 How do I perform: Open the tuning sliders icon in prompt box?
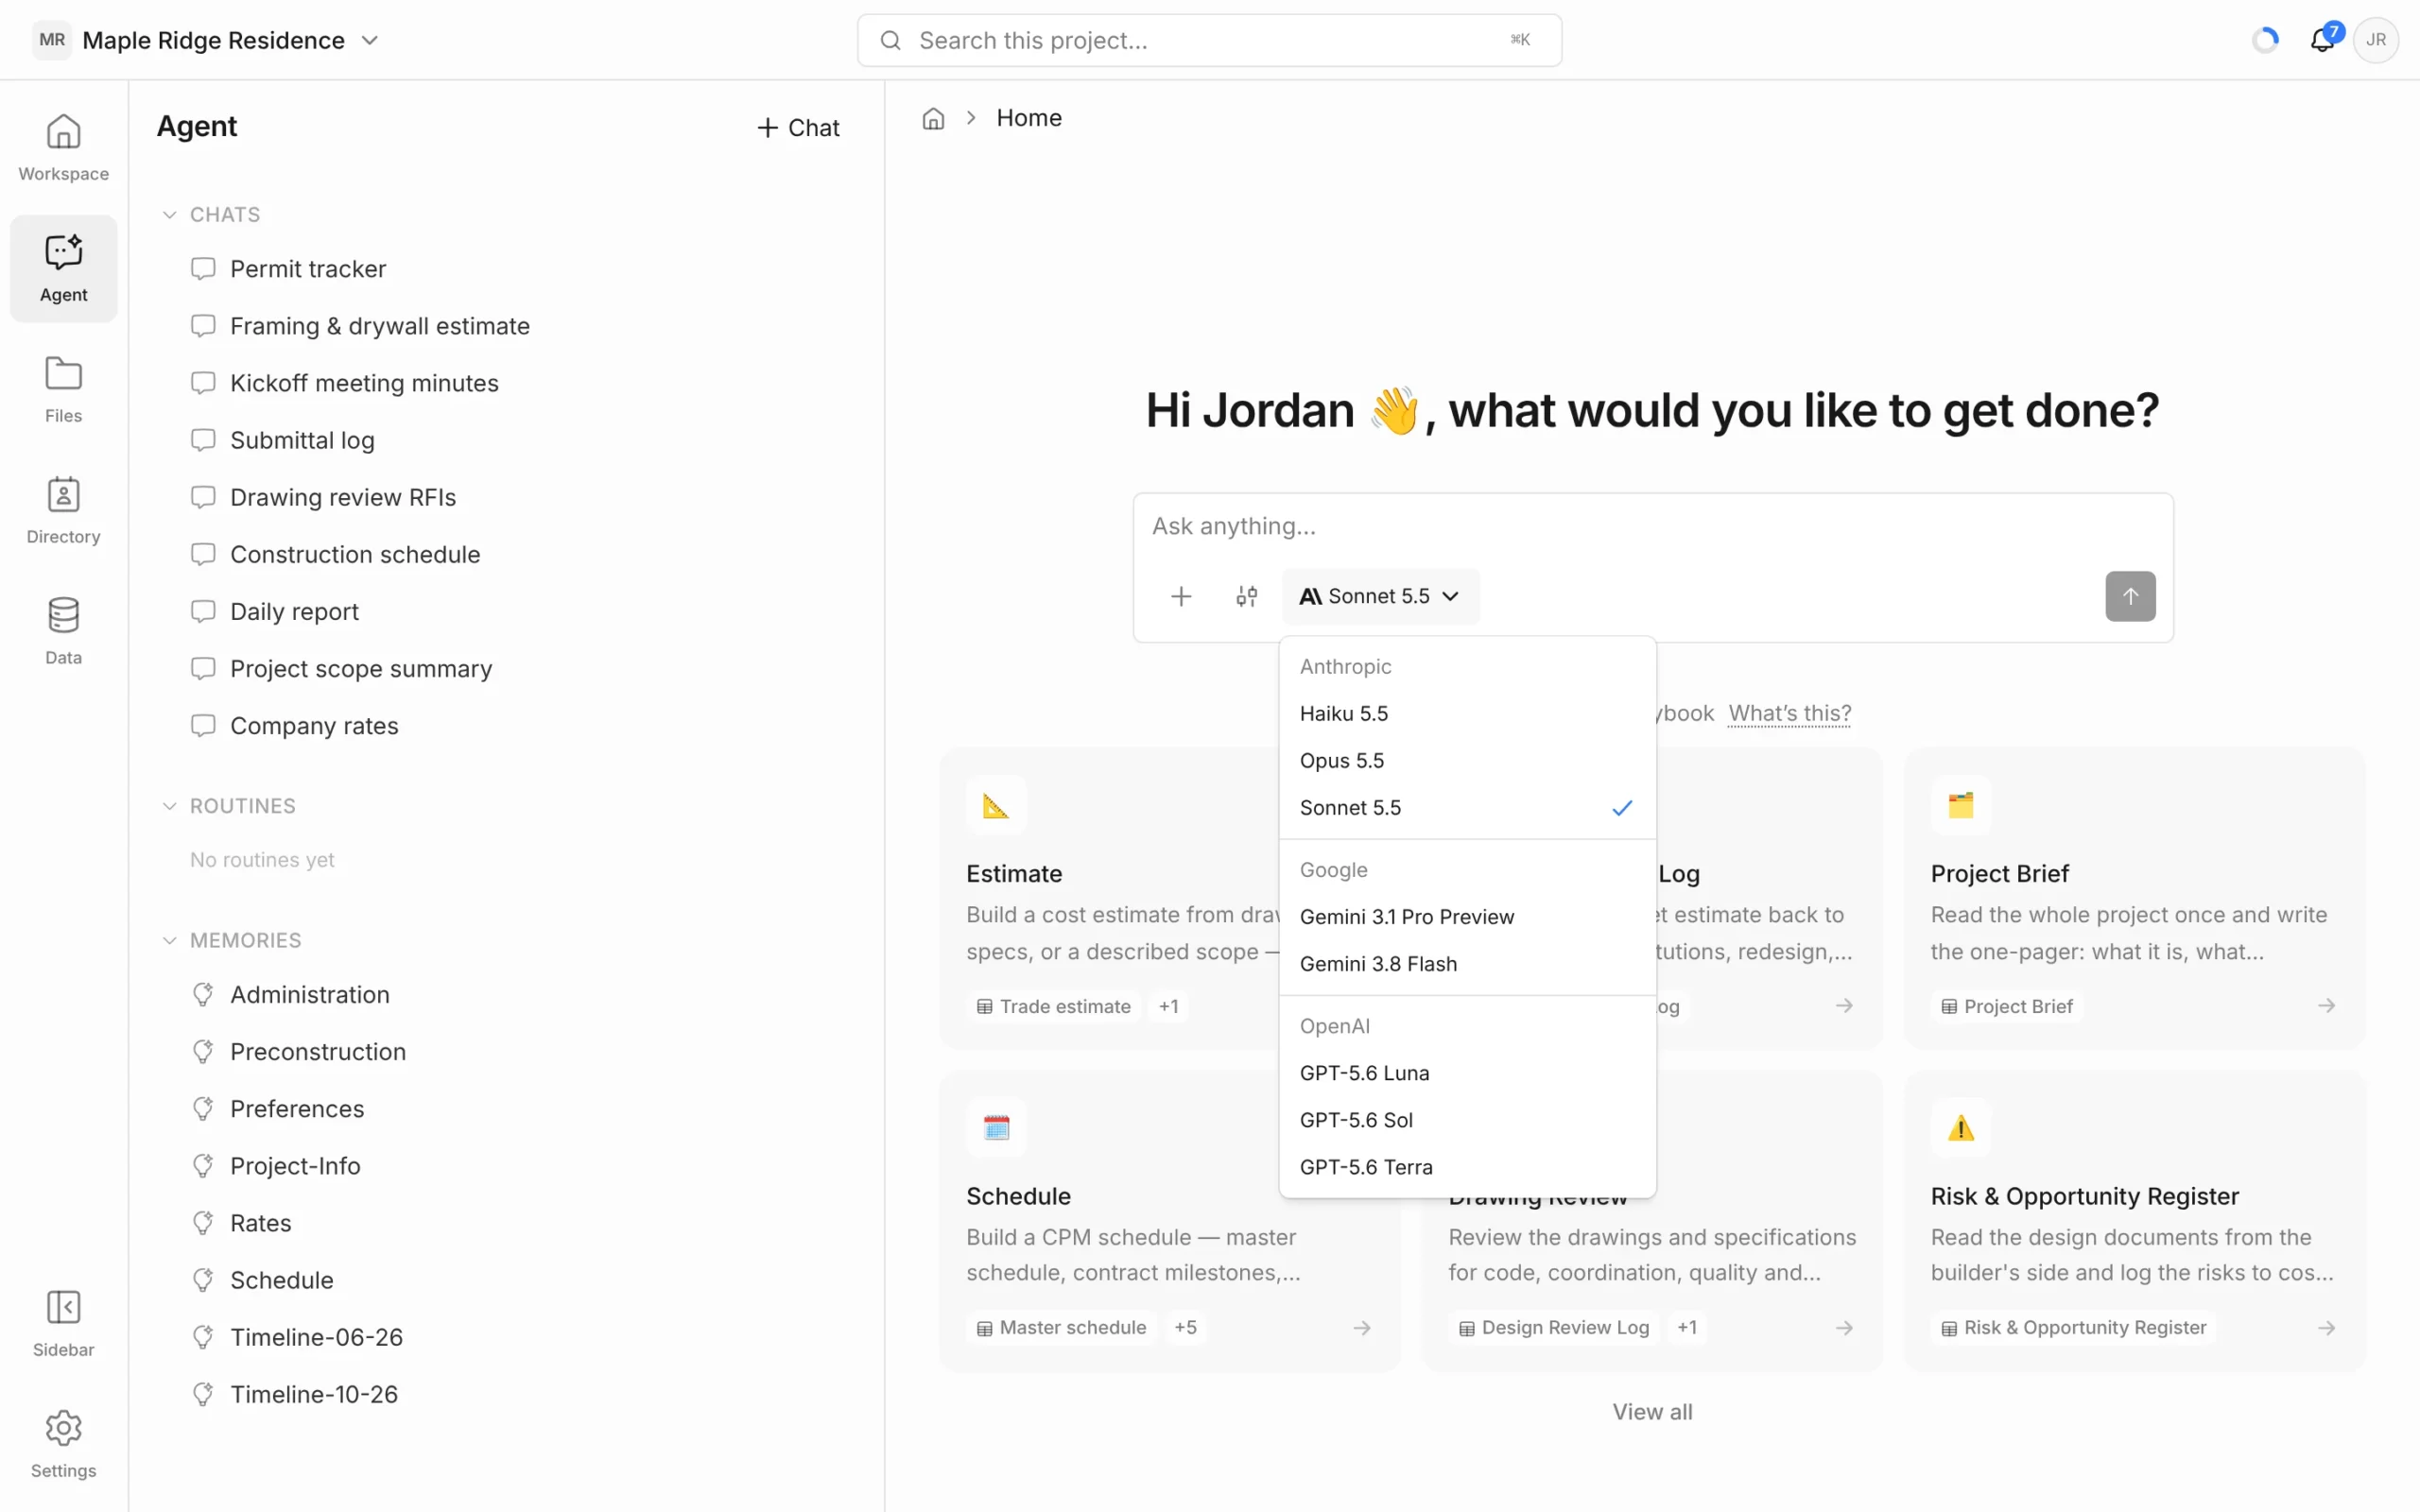point(1246,596)
